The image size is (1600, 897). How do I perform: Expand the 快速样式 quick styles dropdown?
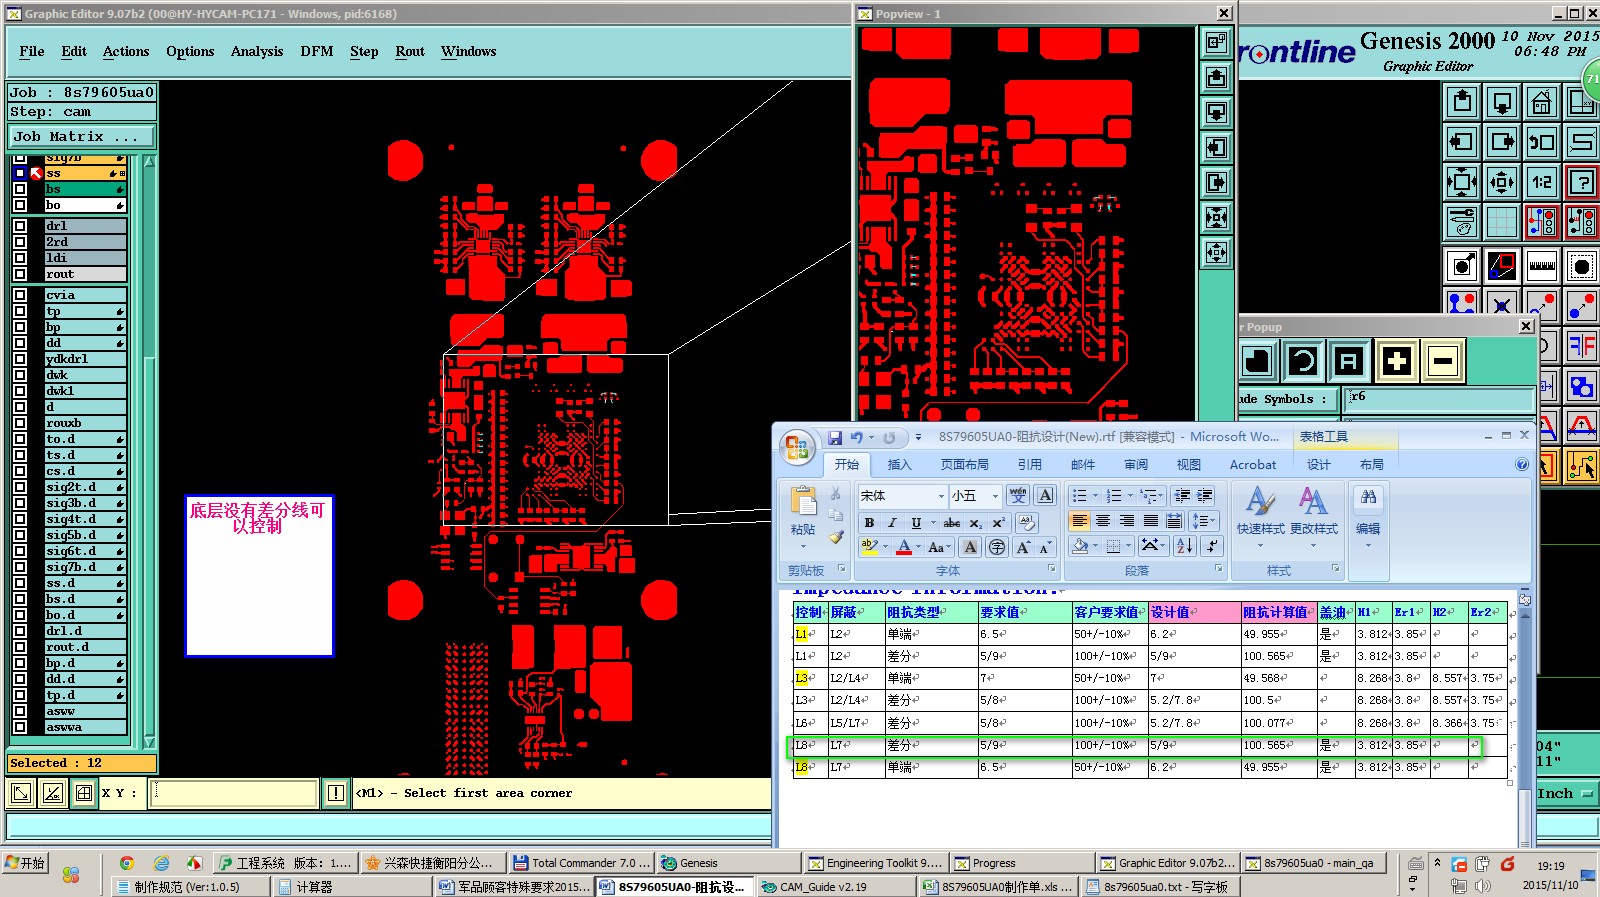coord(1260,545)
